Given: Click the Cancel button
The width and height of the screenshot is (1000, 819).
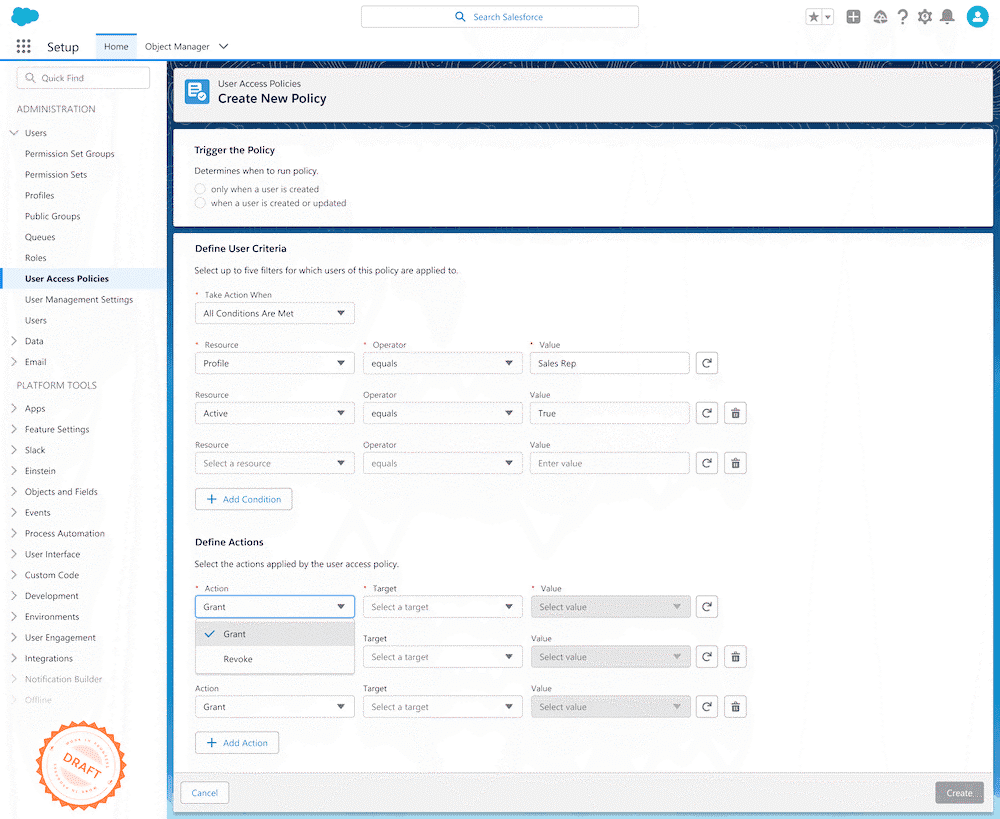Looking at the screenshot, I should click(205, 793).
